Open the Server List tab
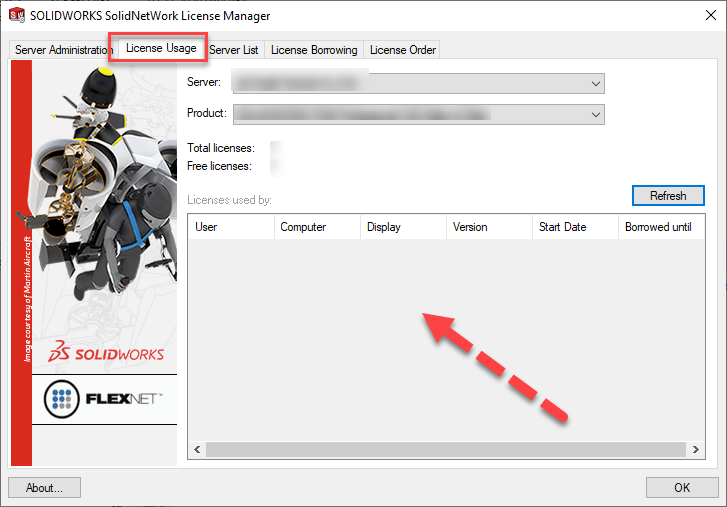Image resolution: width=727 pixels, height=507 pixels. click(234, 50)
